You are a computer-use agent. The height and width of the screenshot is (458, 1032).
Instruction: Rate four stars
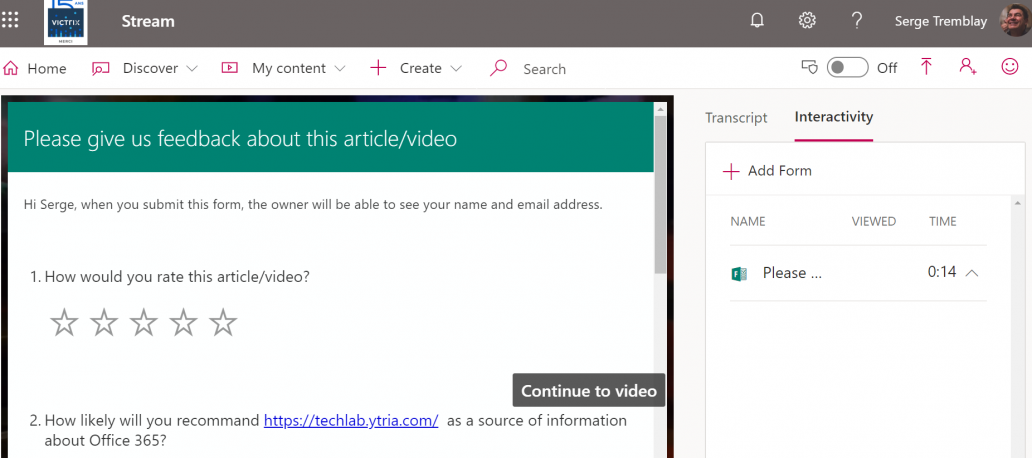(183, 322)
